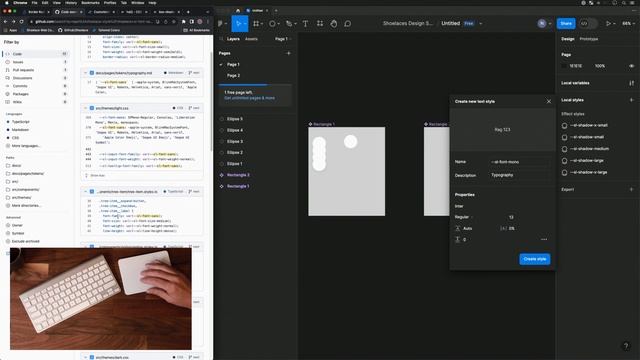The image size is (640, 360).
Task: Open Issues filter in GitHub
Action: (36, 62)
